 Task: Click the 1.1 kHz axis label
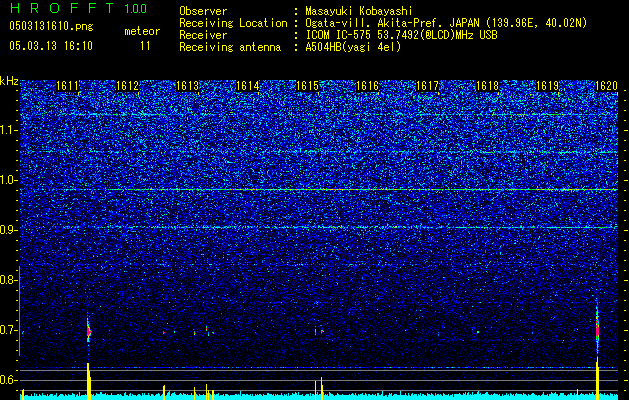(x=7, y=130)
